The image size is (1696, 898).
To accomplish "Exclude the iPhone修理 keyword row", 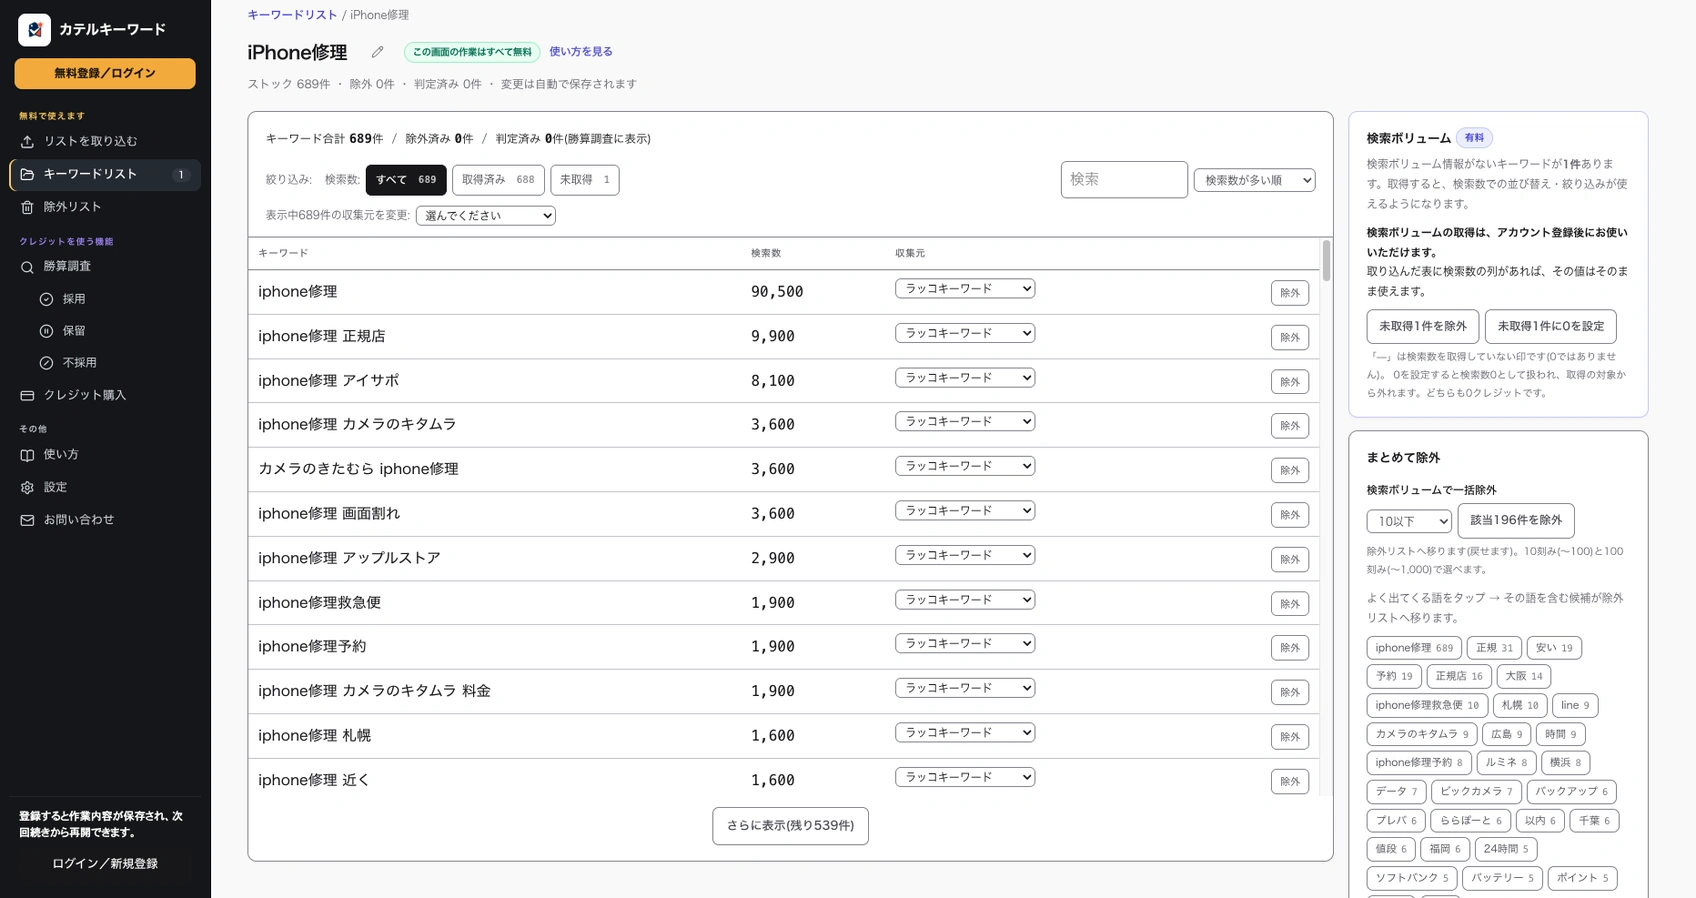I will coord(1290,293).
